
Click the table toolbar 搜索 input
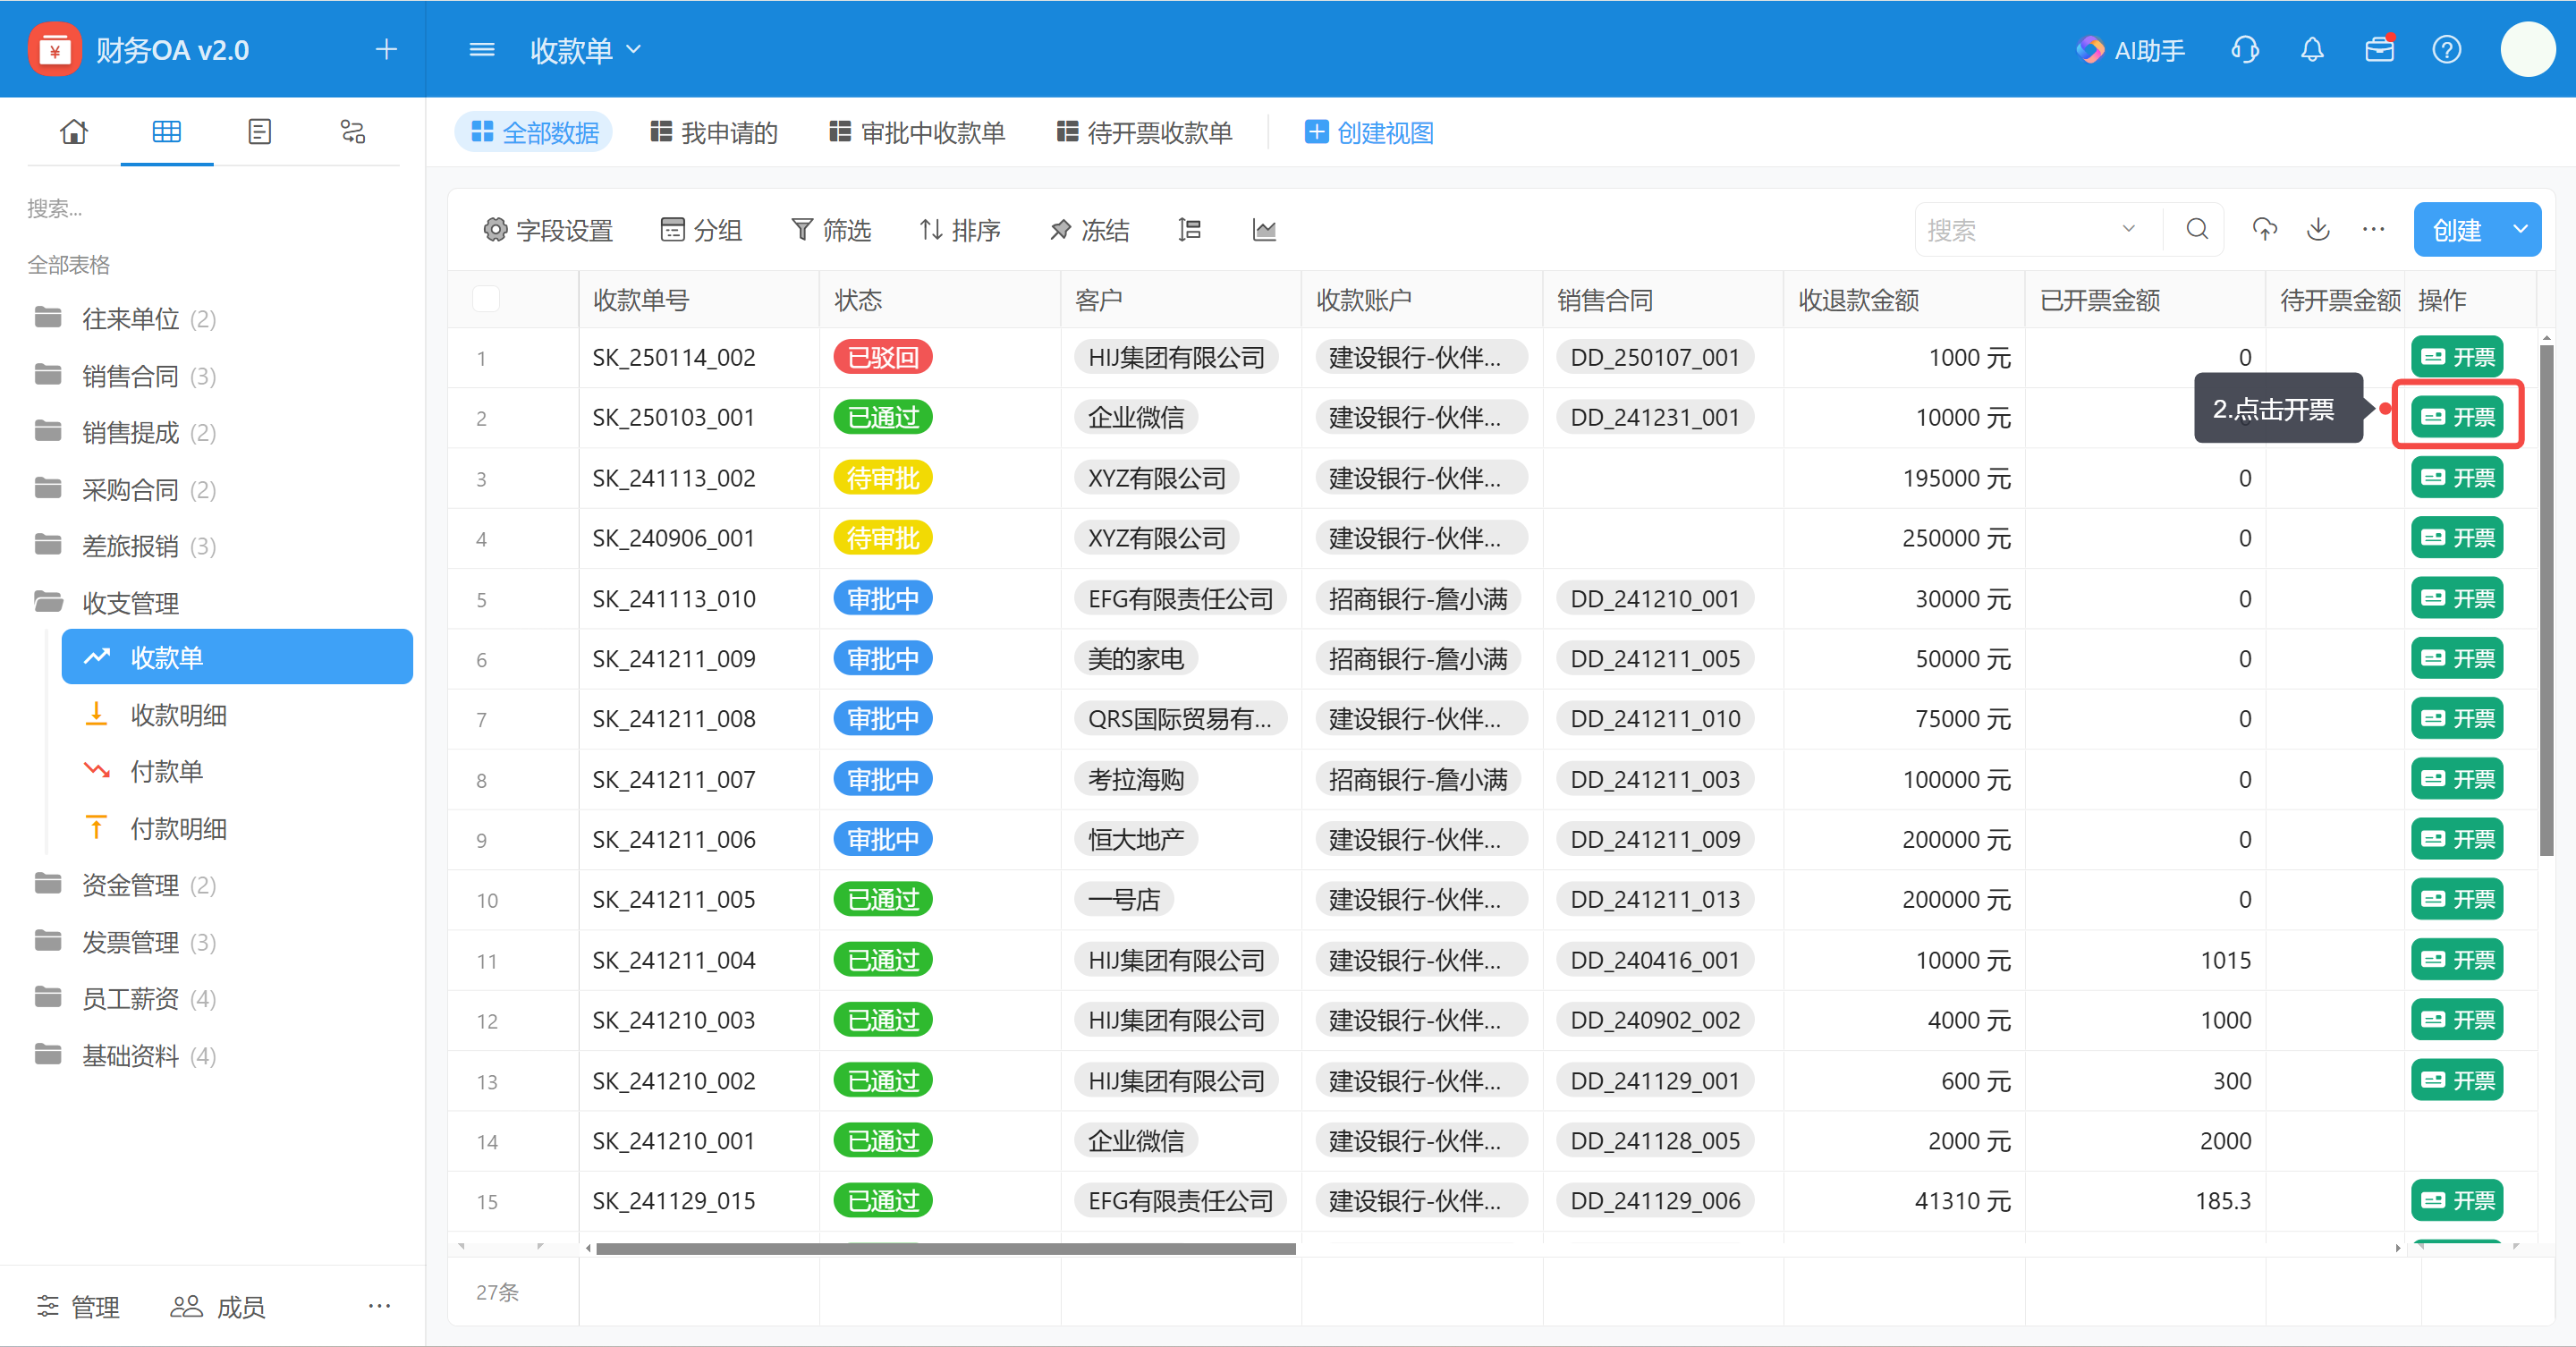[x=2017, y=230]
